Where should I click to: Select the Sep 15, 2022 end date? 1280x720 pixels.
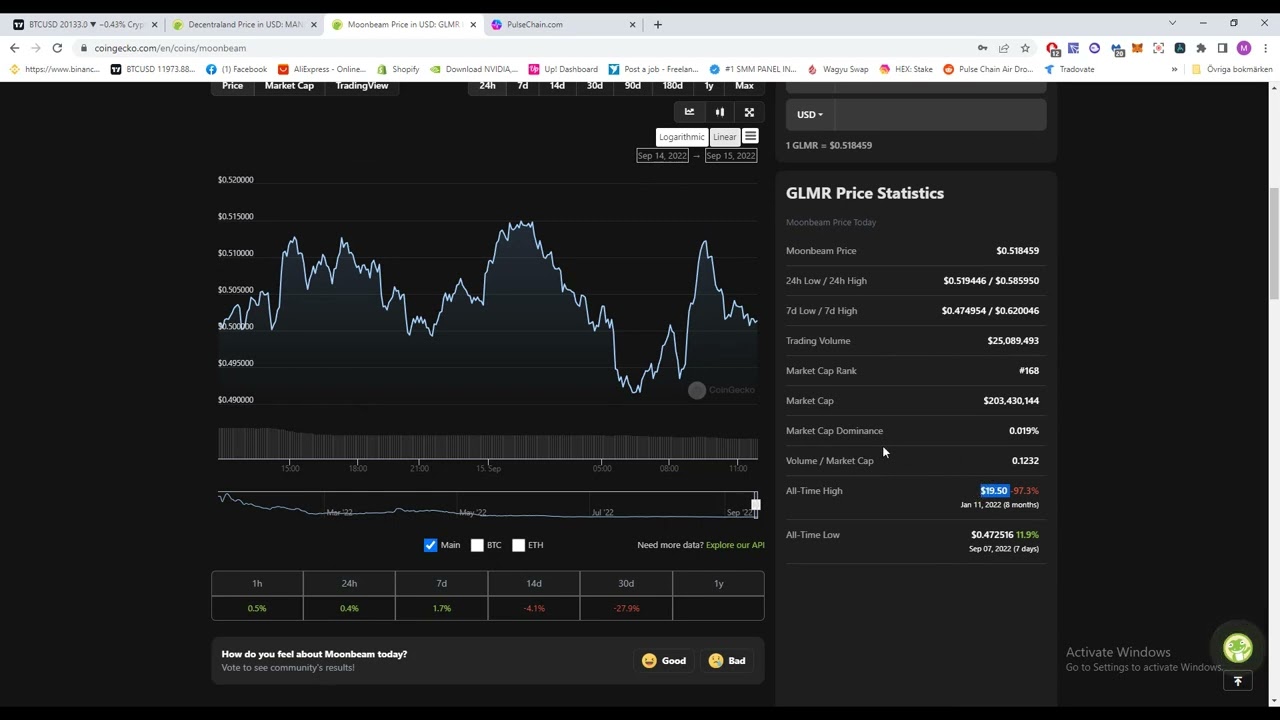[x=731, y=156]
